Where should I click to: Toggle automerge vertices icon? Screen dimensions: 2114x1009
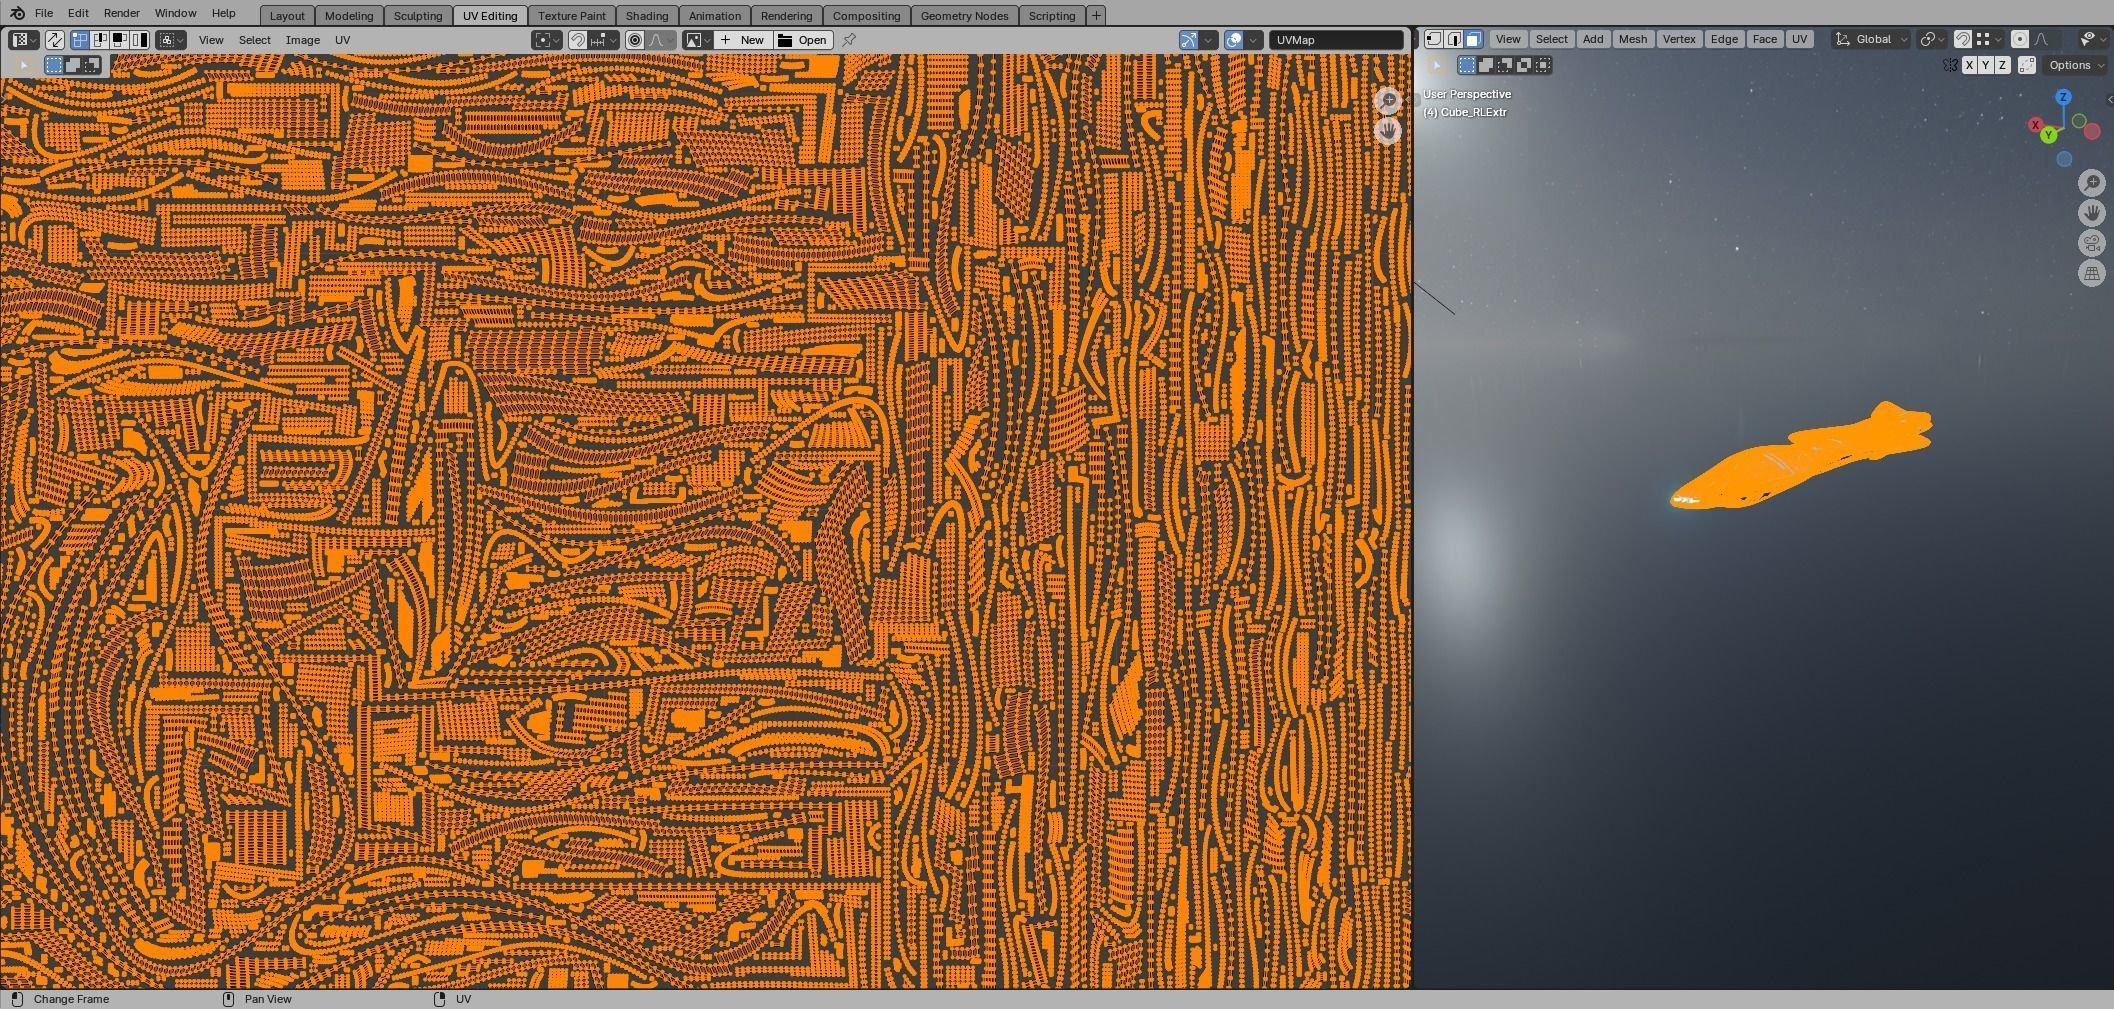(2027, 65)
